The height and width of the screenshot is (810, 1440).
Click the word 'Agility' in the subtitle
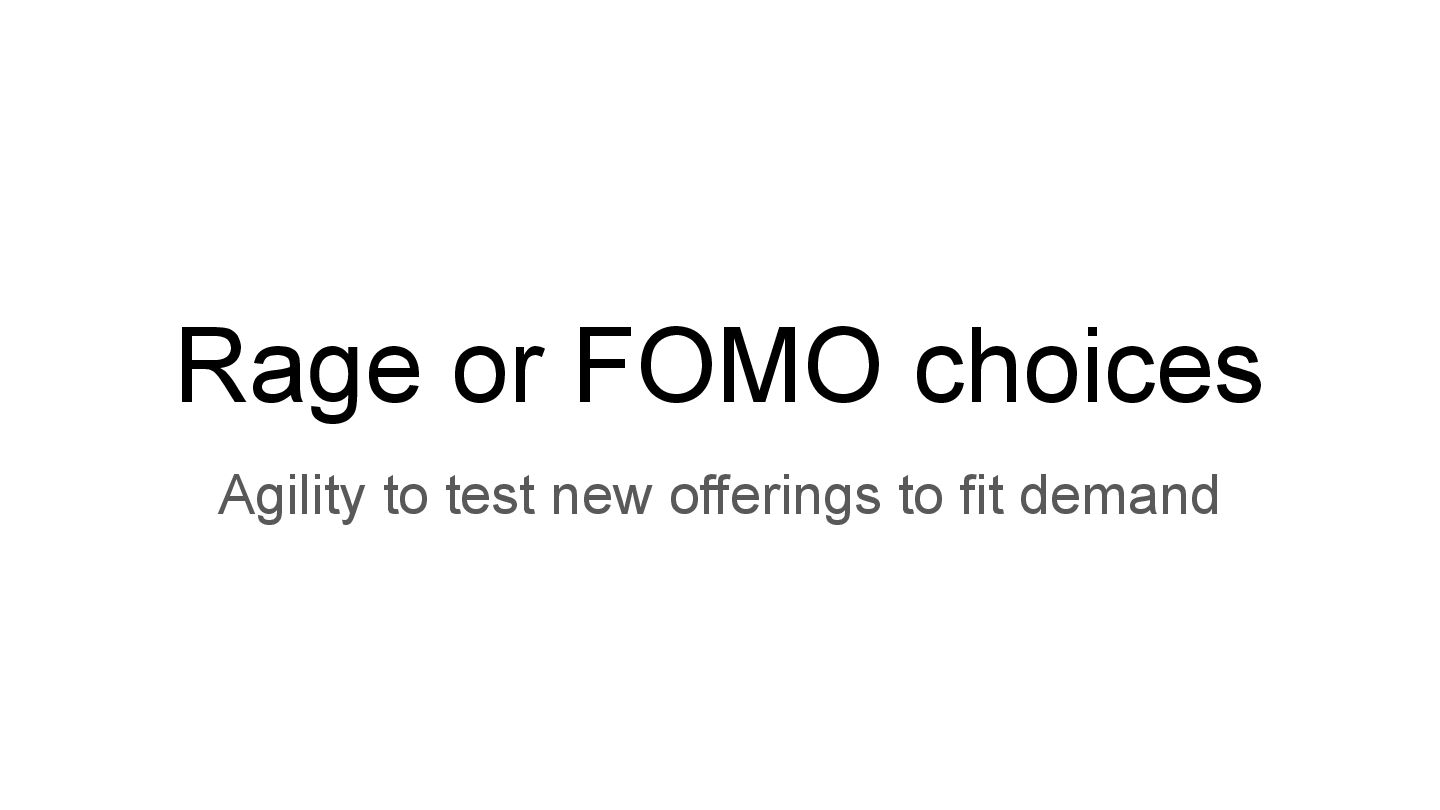[291, 497]
